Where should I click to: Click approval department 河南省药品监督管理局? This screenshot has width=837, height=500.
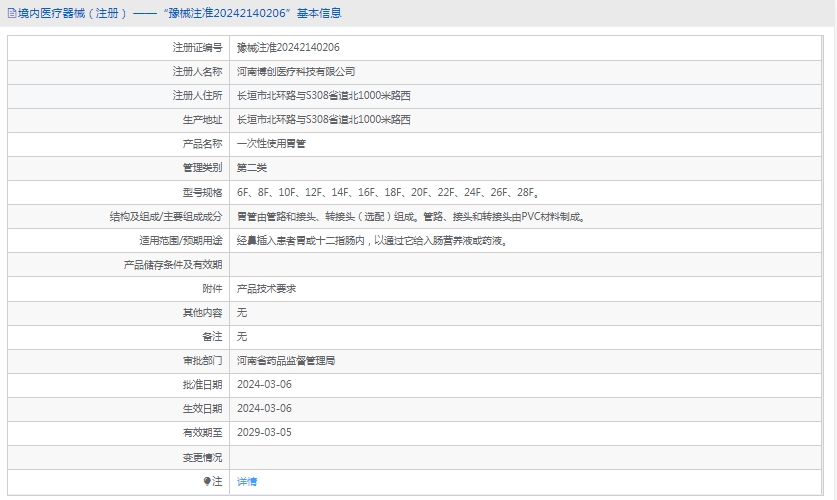(286, 360)
